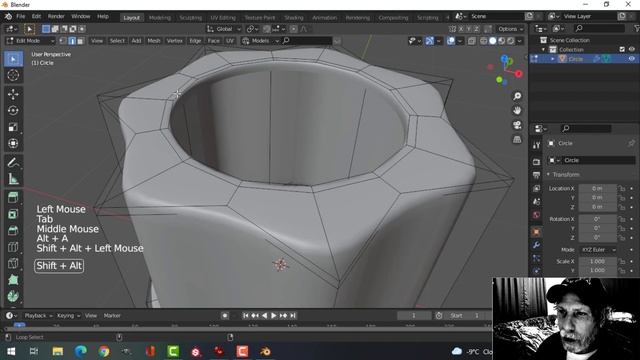This screenshot has height=360, width=640.
Task: Switch to material preview shading
Action: (x=502, y=41)
